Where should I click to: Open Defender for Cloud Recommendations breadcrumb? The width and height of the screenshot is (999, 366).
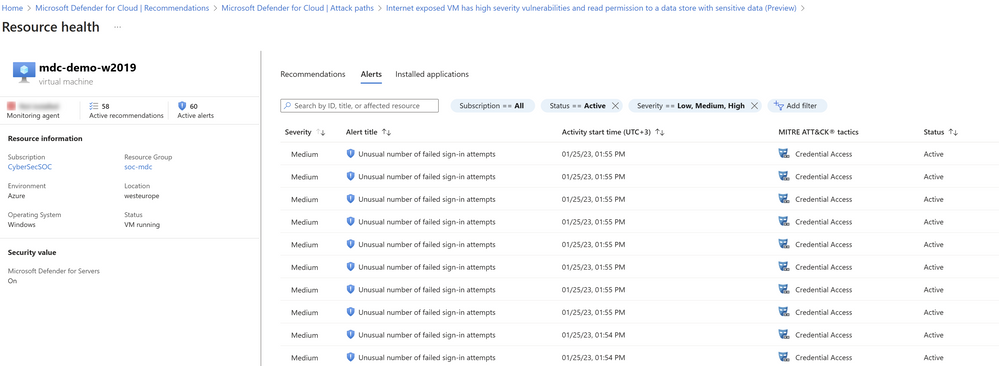tap(122, 8)
